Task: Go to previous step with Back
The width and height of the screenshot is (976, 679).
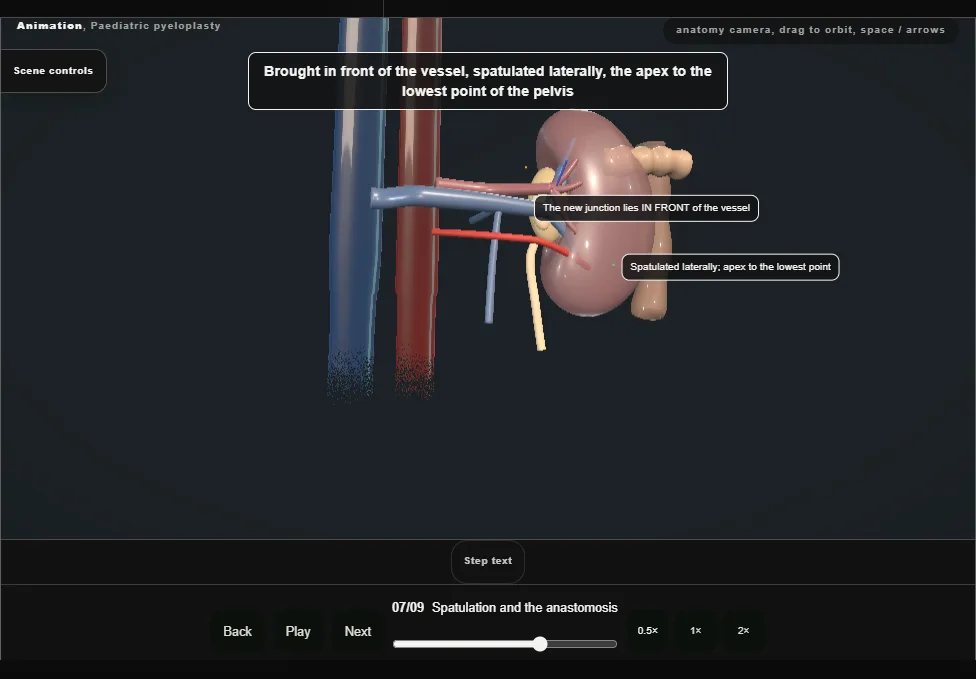Action: click(x=237, y=632)
